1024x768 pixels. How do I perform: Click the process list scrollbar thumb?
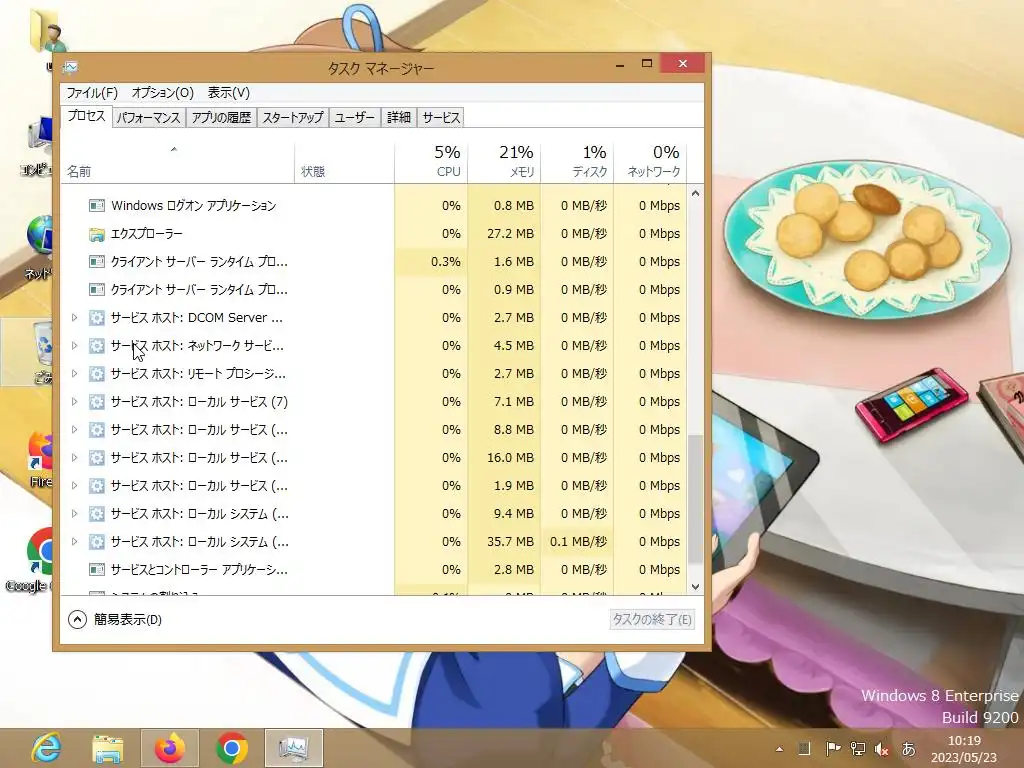click(x=696, y=500)
